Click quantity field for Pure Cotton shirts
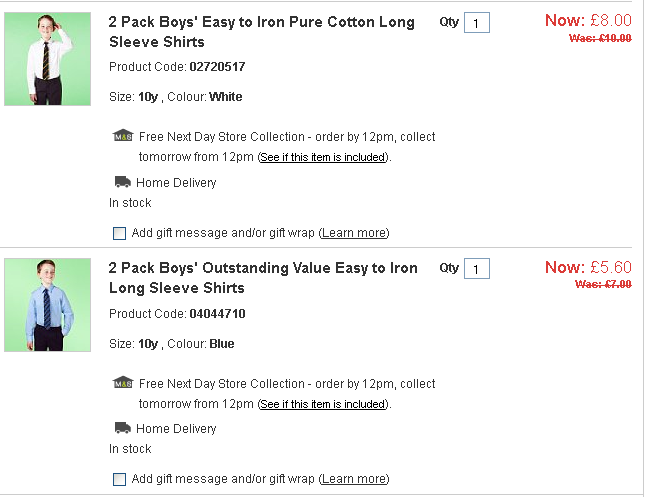The width and height of the screenshot is (647, 497). [x=477, y=23]
